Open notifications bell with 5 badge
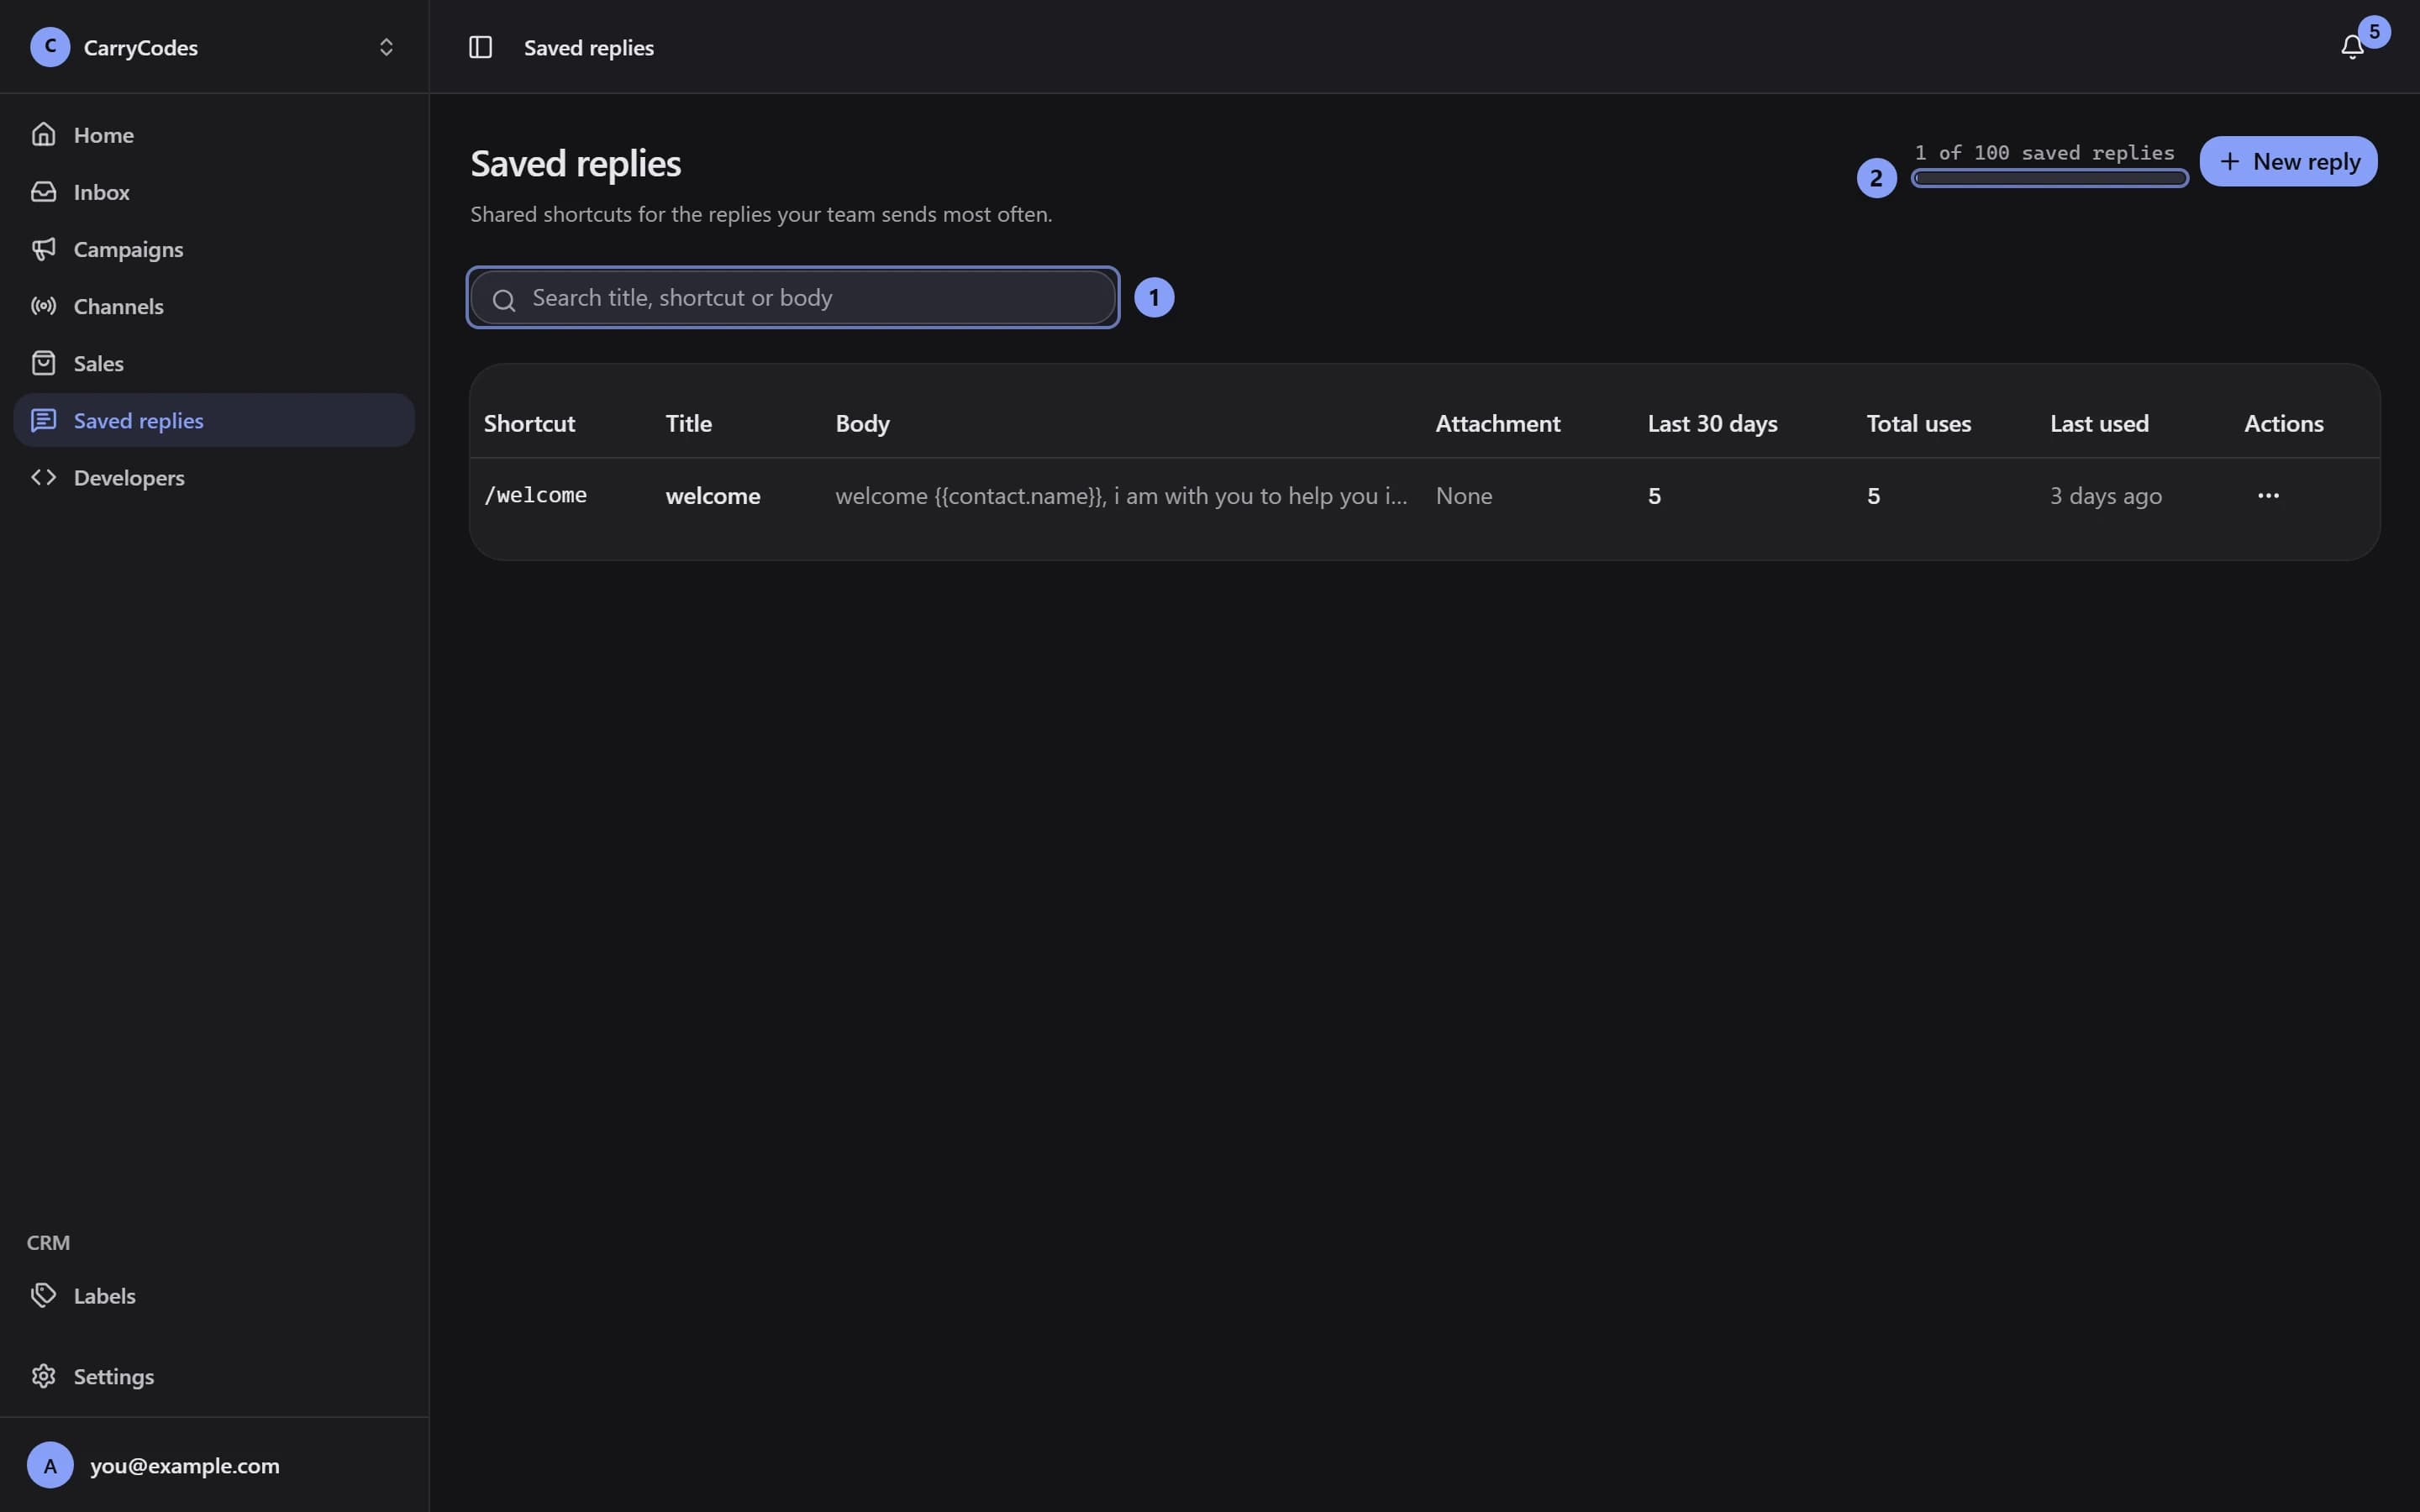The width and height of the screenshot is (2420, 1512). click(x=2352, y=47)
